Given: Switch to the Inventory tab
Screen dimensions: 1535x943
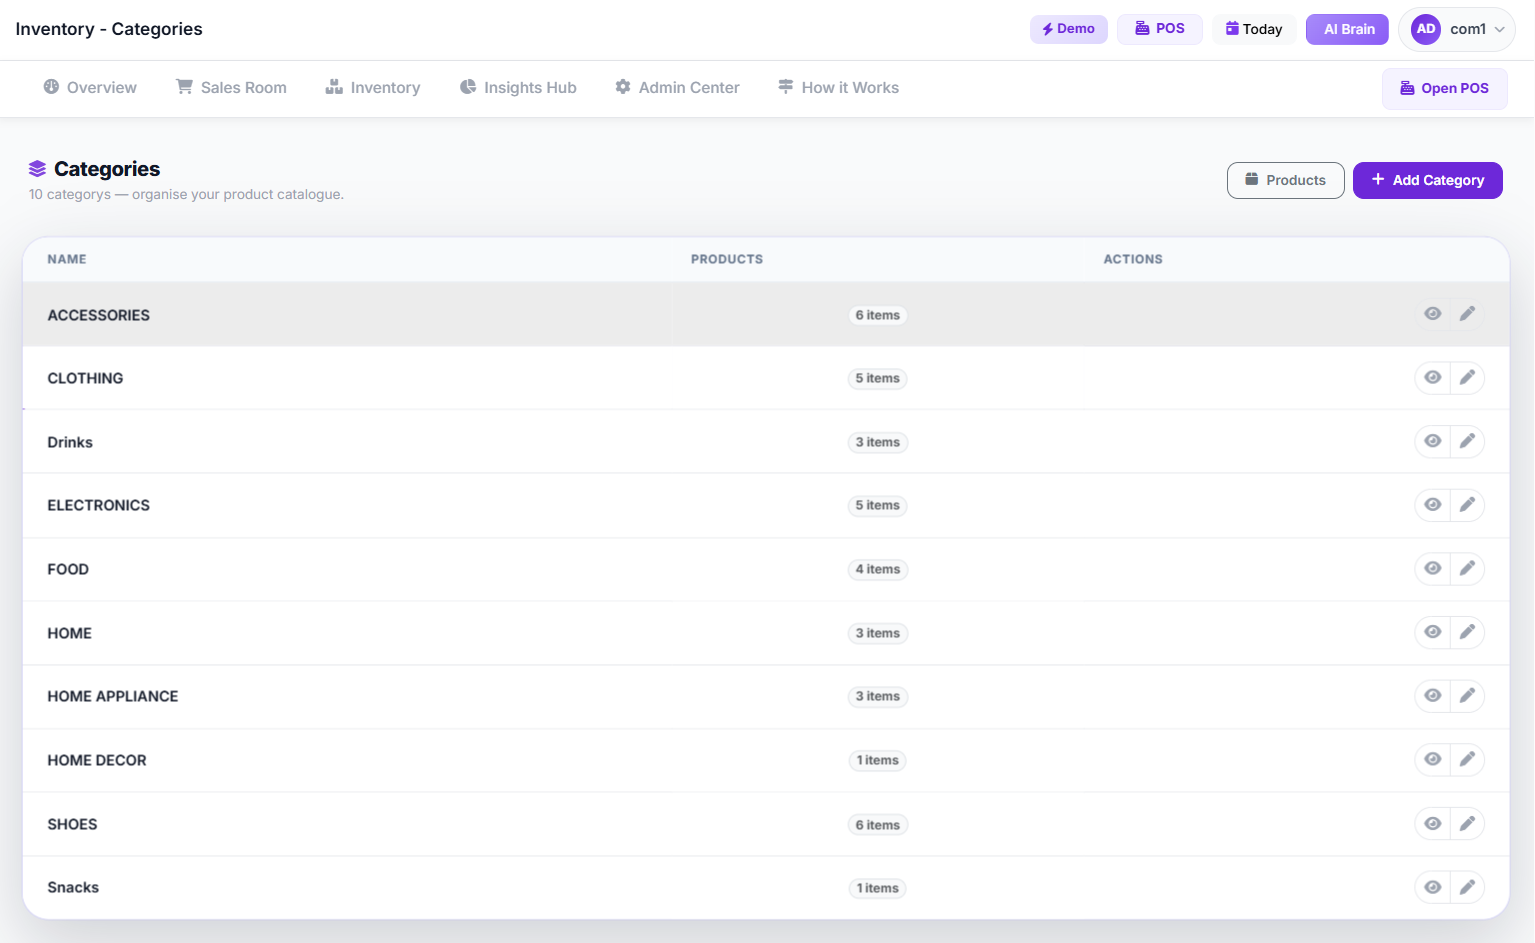Looking at the screenshot, I should point(373,88).
